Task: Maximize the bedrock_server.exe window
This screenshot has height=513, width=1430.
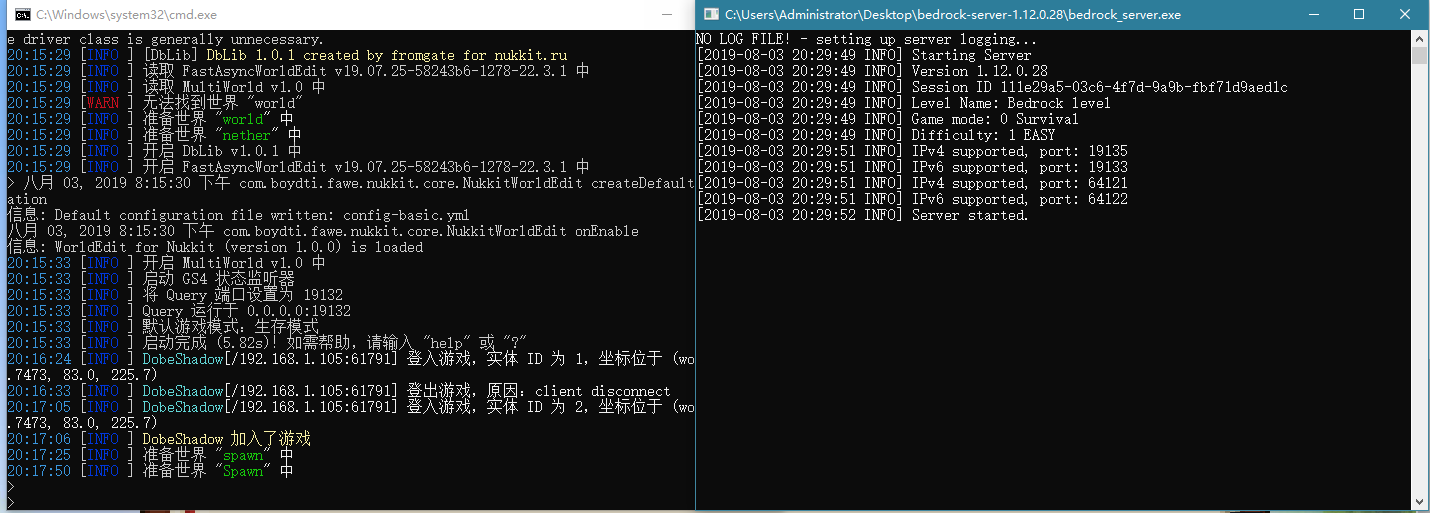Action: 1358,15
